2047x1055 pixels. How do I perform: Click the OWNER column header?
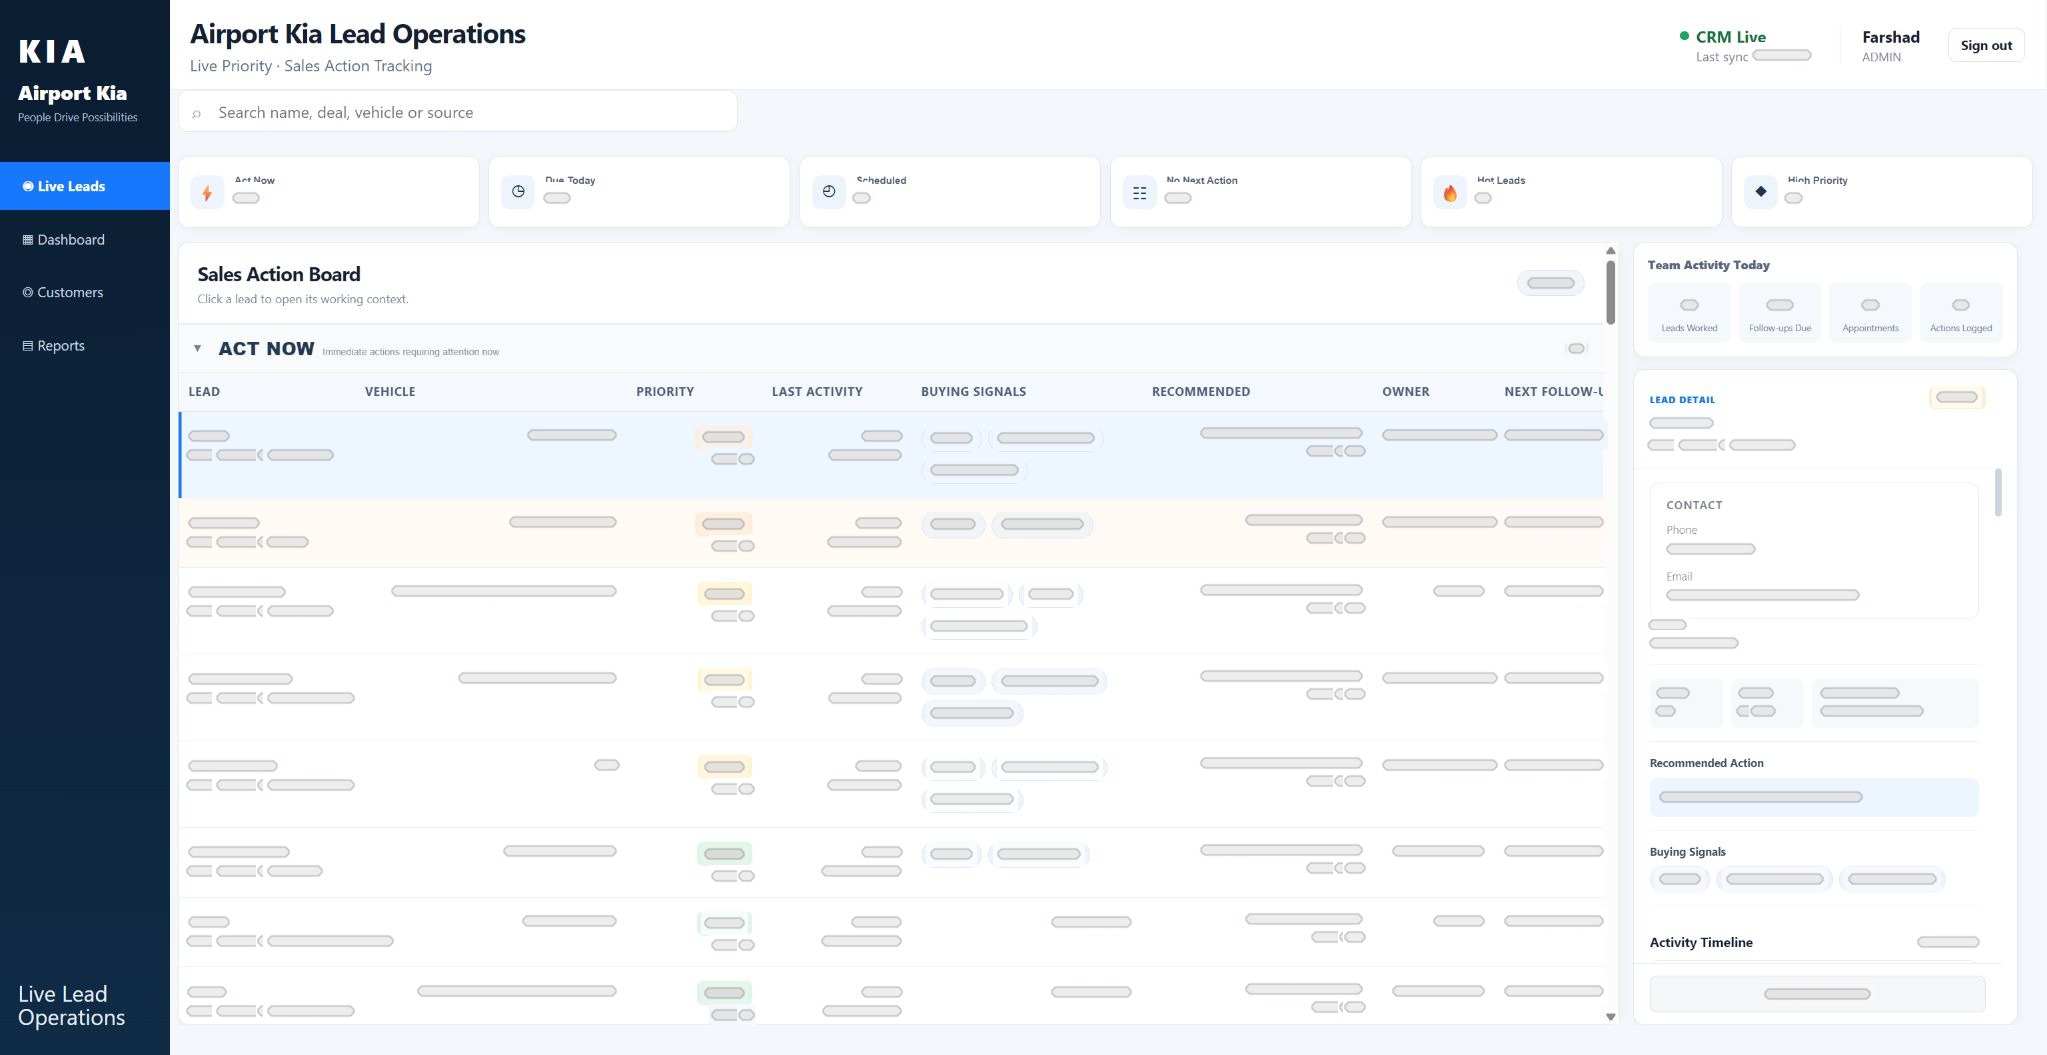pos(1406,391)
